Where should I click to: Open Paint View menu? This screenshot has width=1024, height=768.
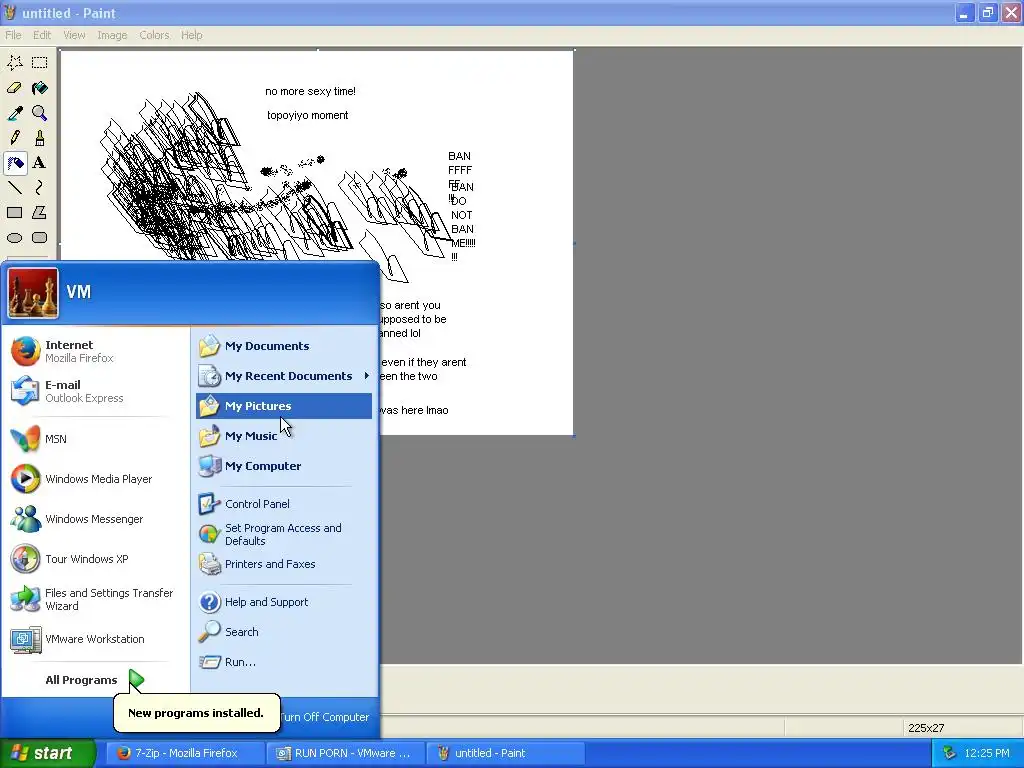pos(74,35)
